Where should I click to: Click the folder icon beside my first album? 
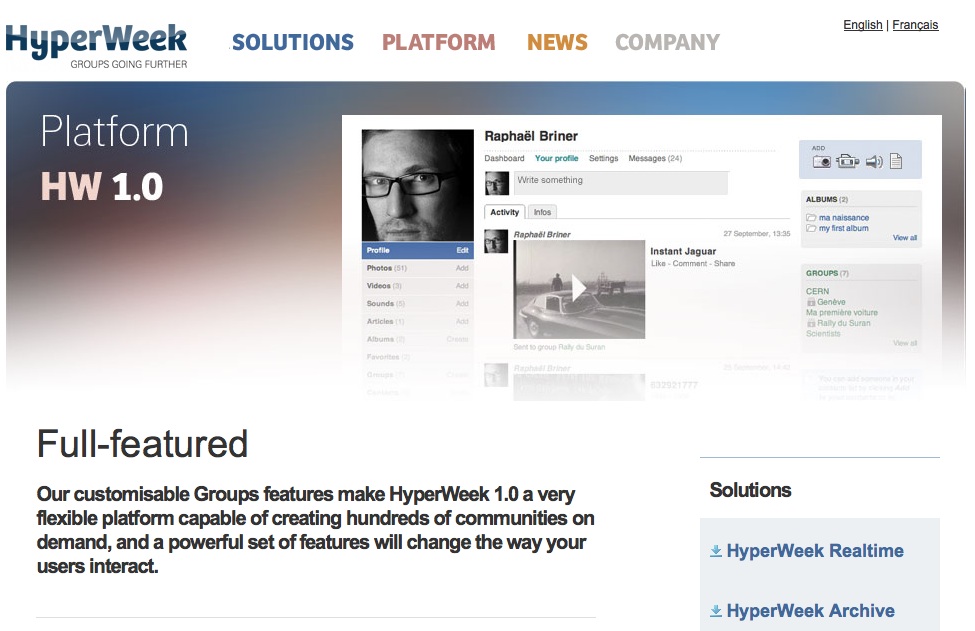click(x=811, y=228)
